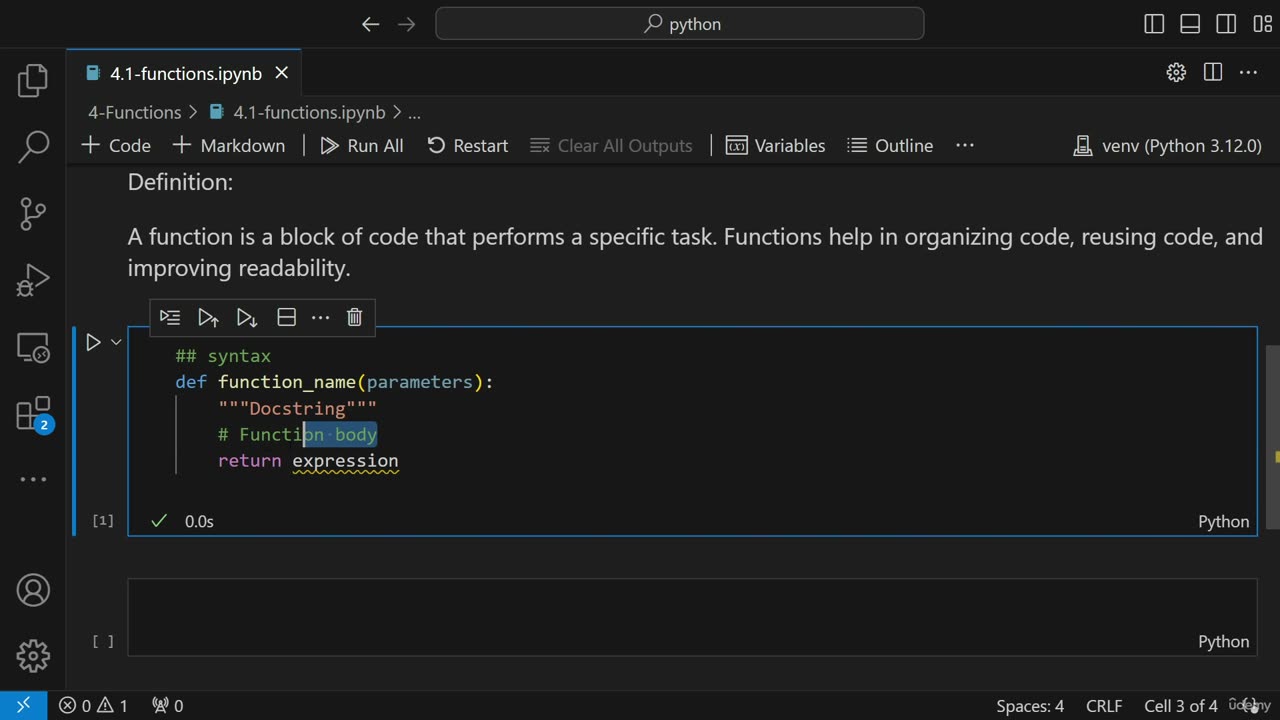Viewport: 1280px width, 720px height.
Task: Toggle the bottom panel layout icon
Action: click(x=1190, y=24)
